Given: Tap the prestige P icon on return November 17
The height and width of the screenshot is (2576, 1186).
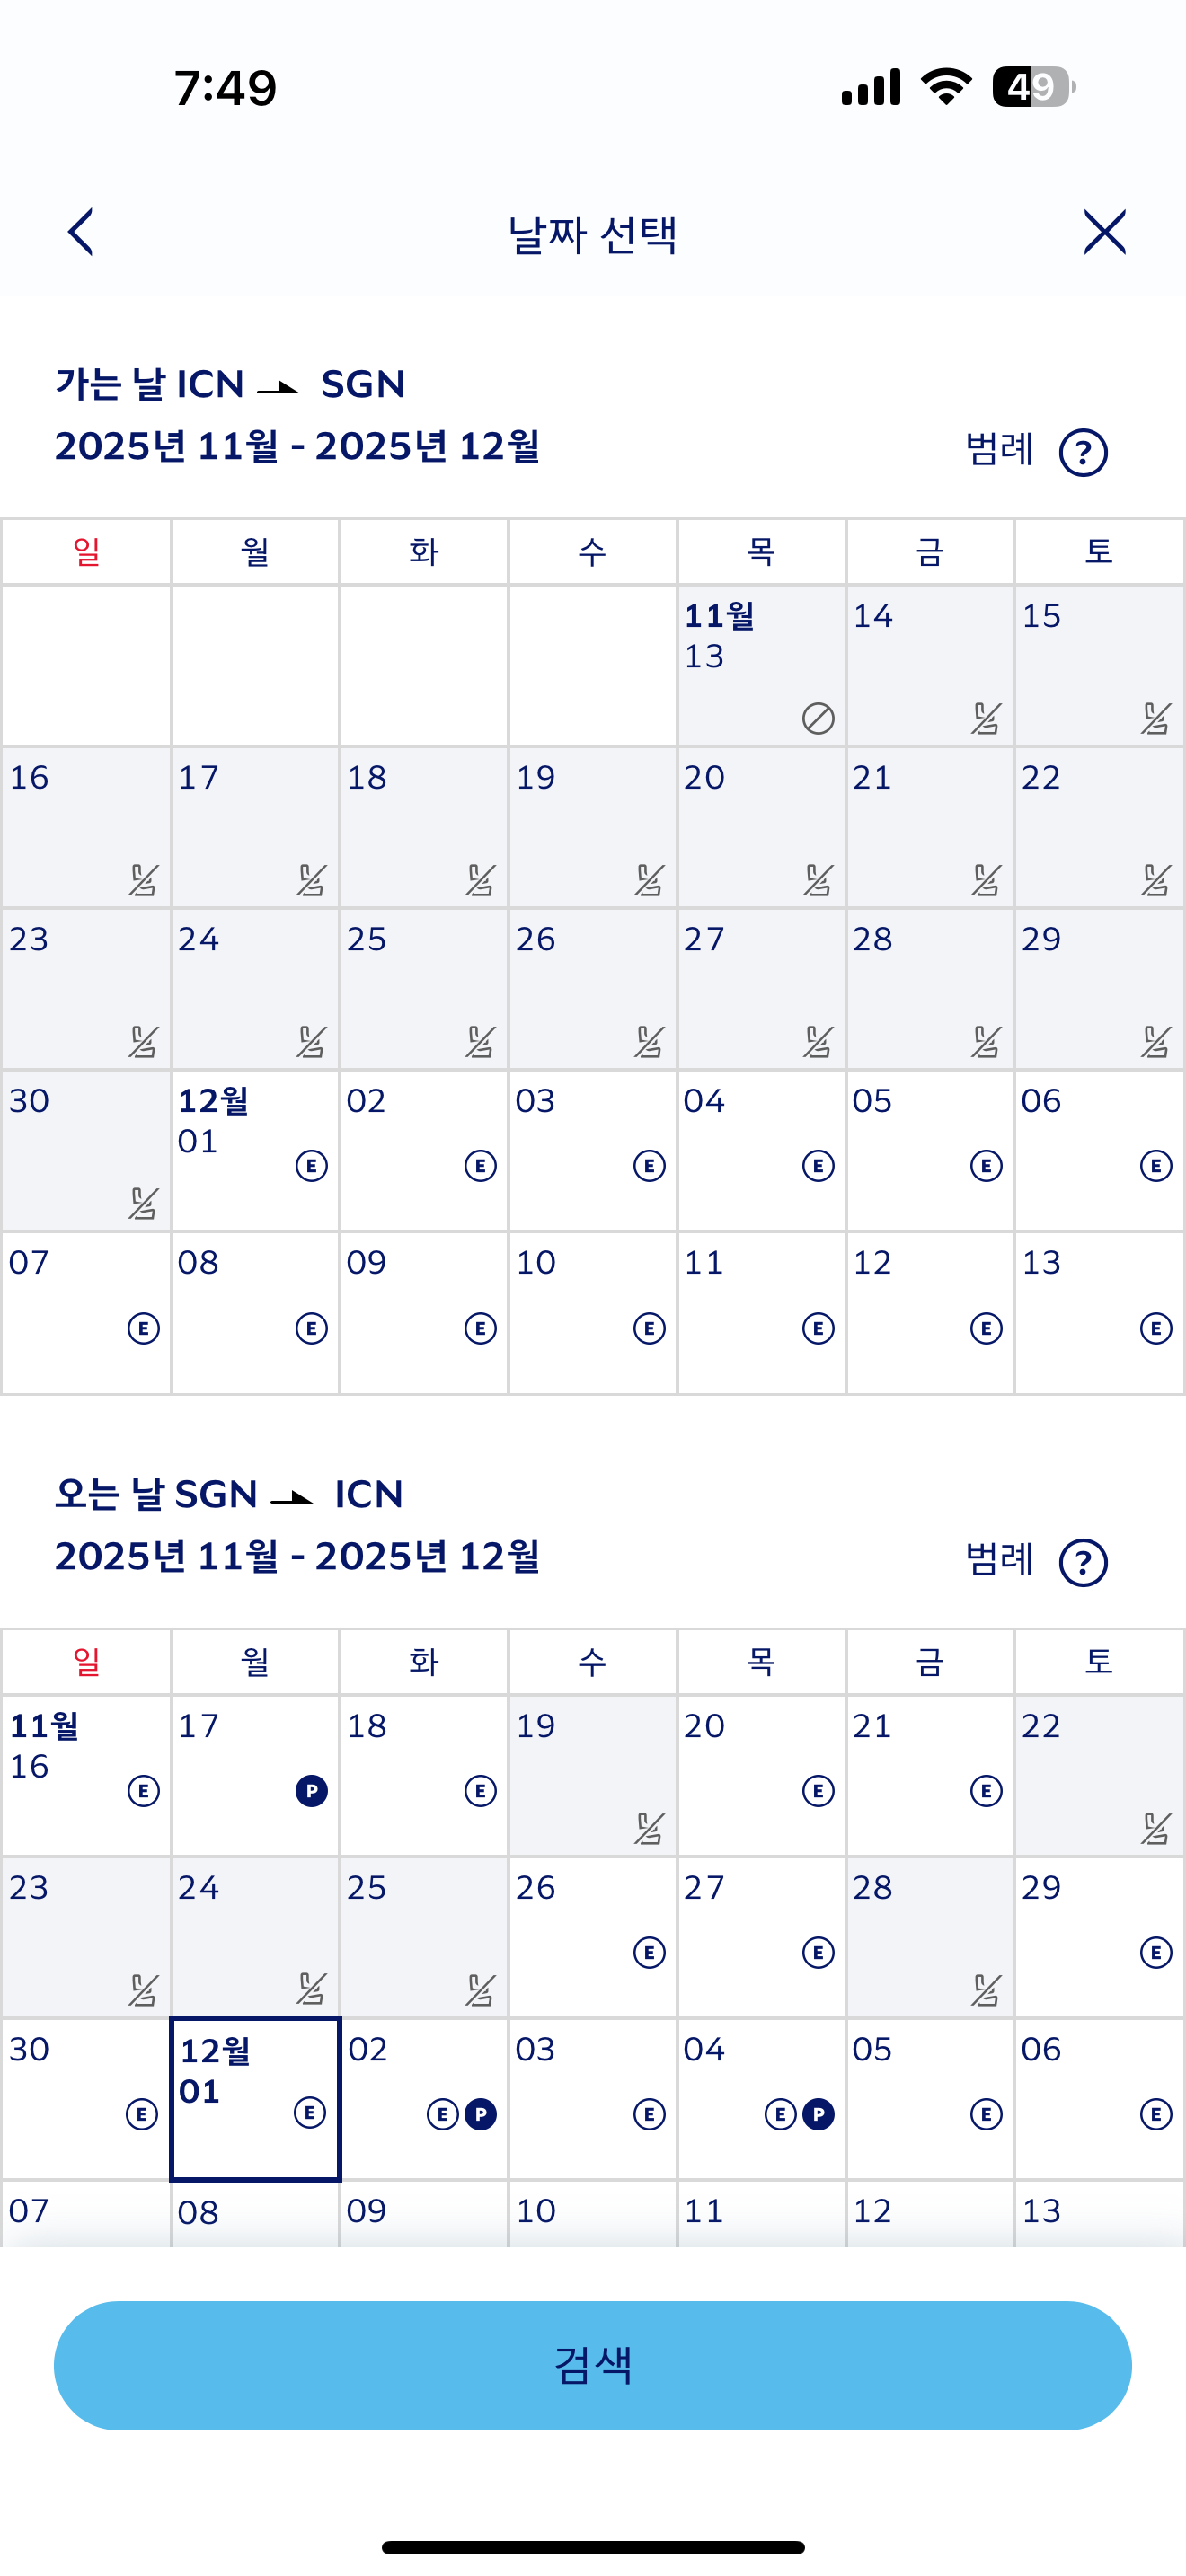Looking at the screenshot, I should pos(311,1790).
